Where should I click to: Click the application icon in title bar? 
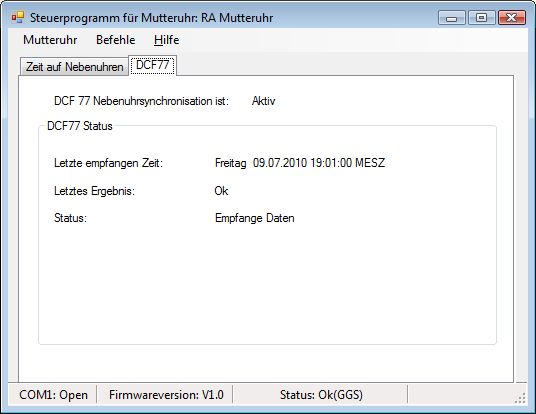click(18, 17)
